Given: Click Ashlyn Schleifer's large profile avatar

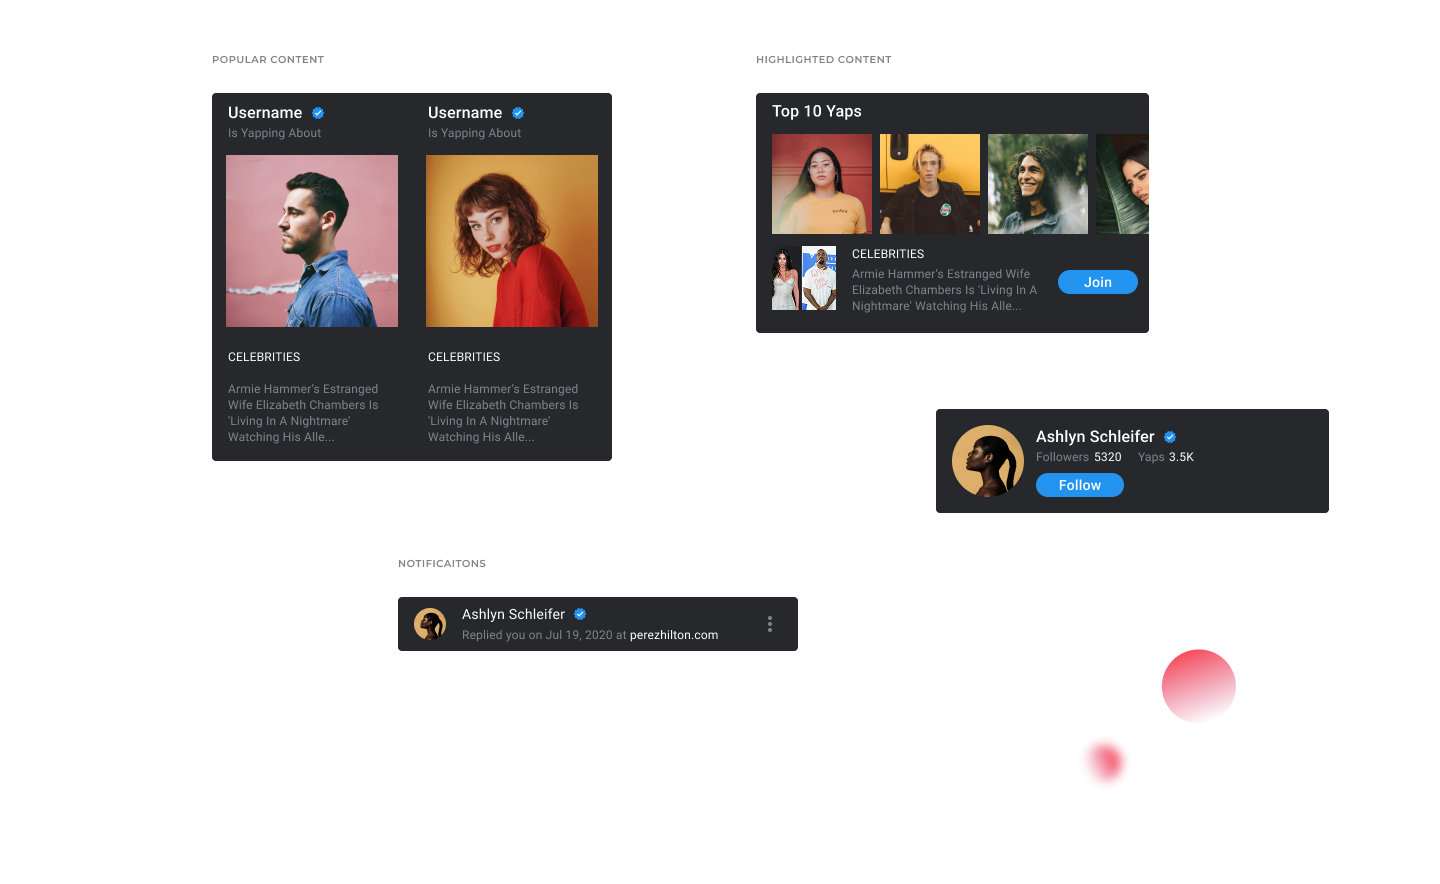Looking at the screenshot, I should [988, 461].
